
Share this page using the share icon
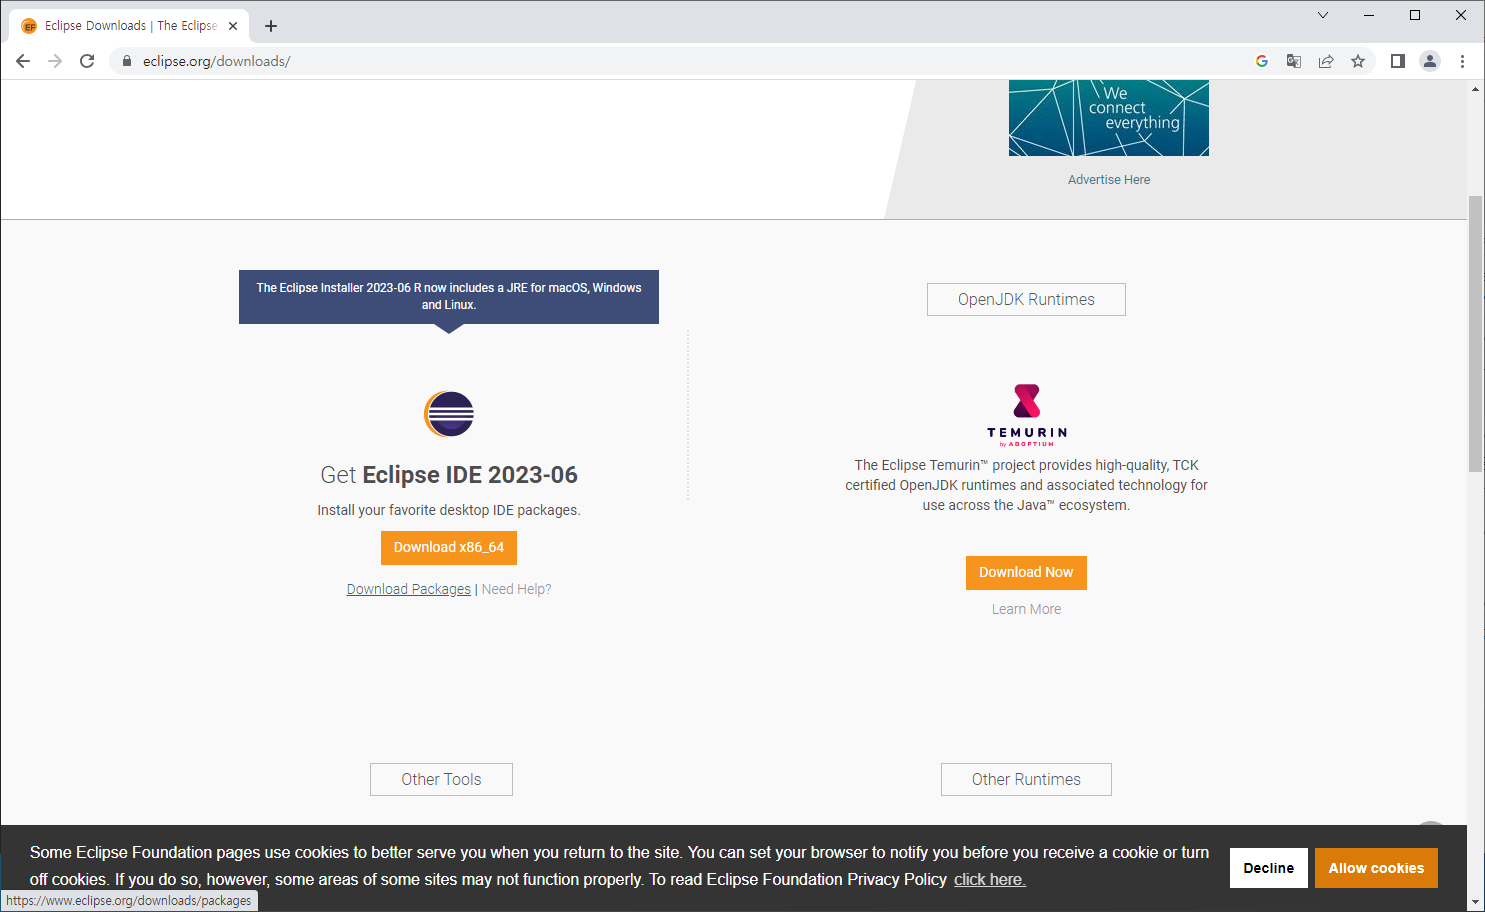point(1326,61)
